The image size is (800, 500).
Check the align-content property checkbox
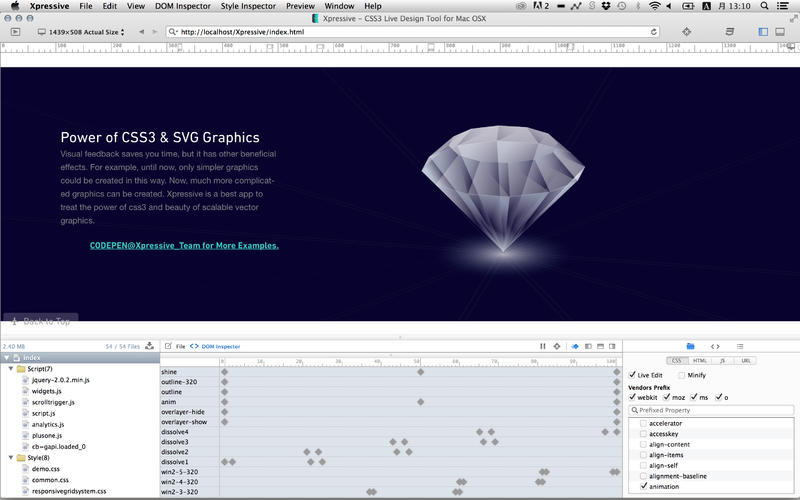click(x=643, y=444)
